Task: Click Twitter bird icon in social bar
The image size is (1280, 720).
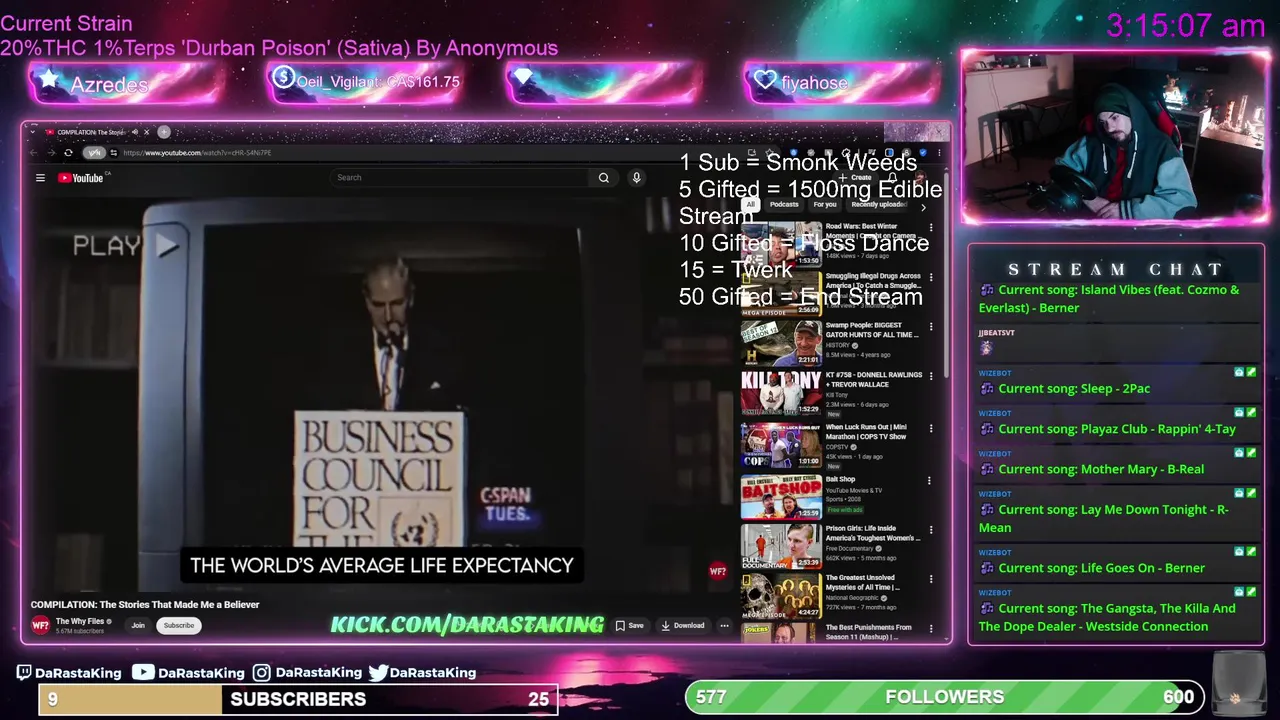Action: [x=378, y=673]
